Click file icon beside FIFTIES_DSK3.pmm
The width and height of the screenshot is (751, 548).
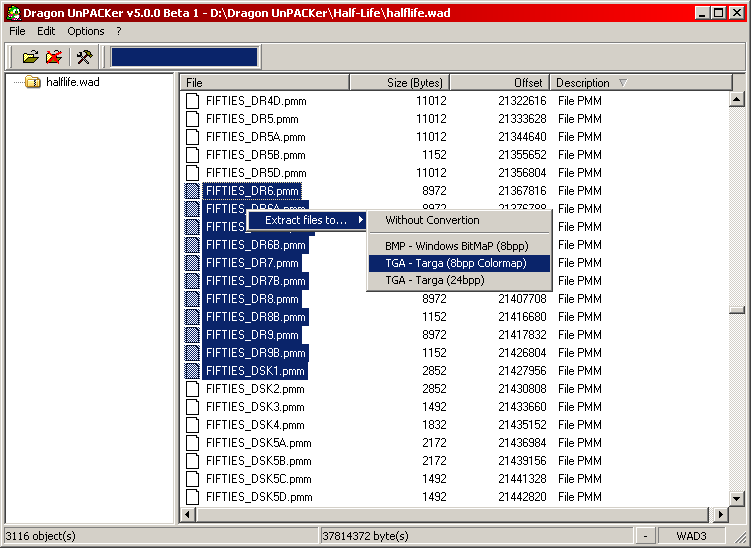tap(192, 407)
